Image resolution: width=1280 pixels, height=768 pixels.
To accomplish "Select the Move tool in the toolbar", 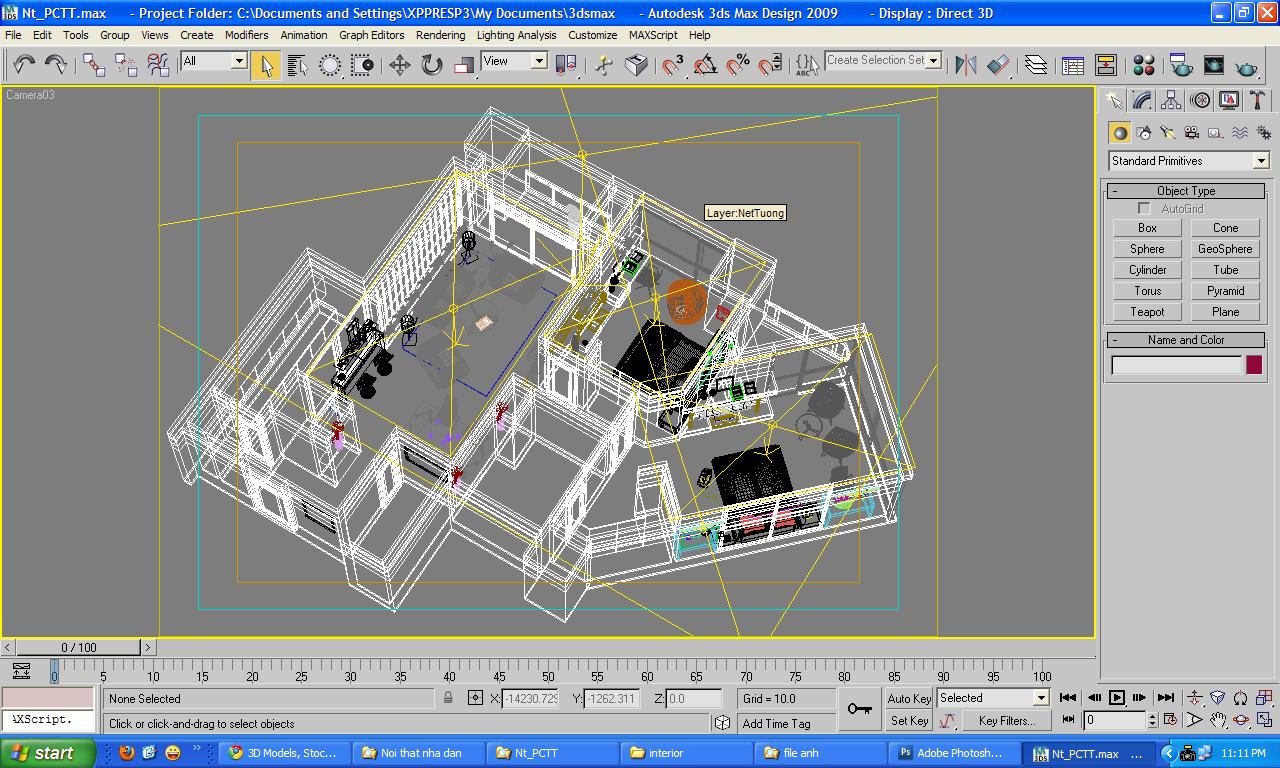I will click(400, 64).
